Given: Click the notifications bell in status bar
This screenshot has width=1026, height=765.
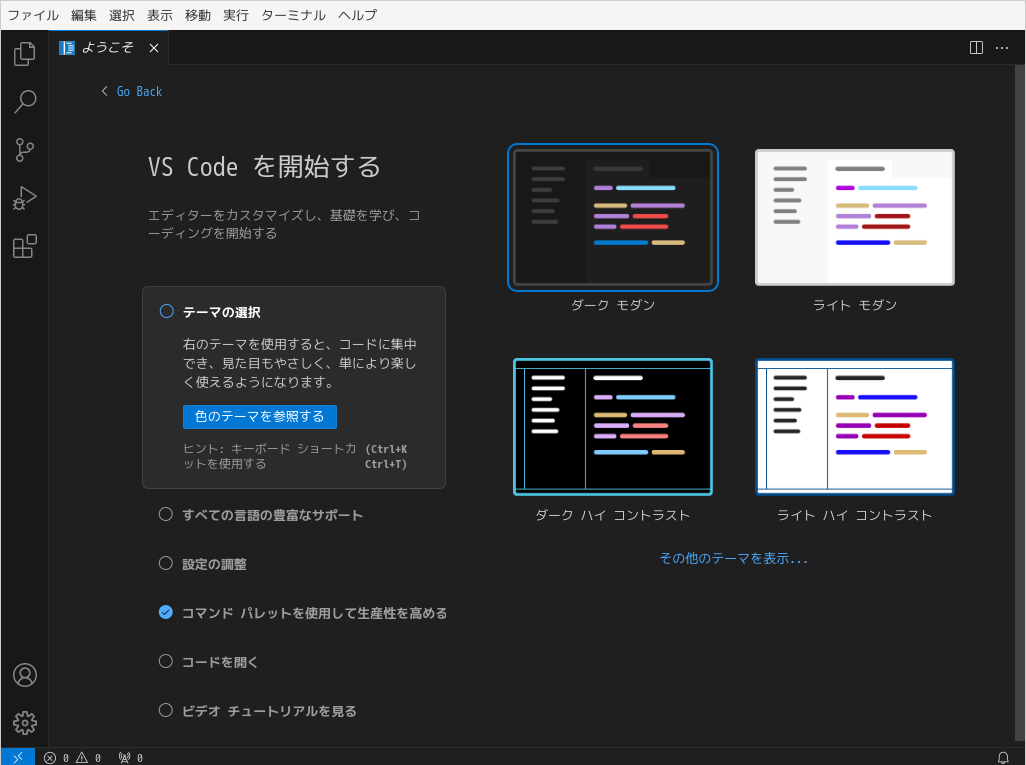Looking at the screenshot, I should [x=1003, y=757].
